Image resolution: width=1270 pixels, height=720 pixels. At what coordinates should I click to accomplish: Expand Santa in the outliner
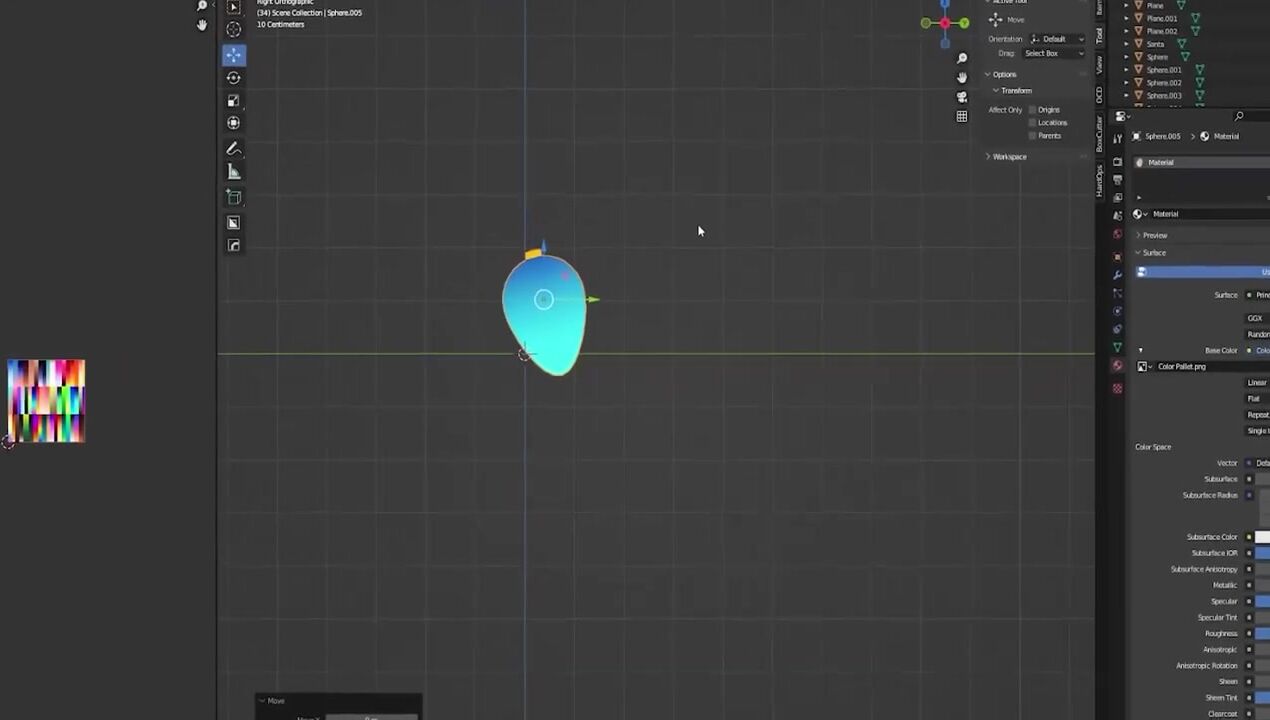(1127, 44)
